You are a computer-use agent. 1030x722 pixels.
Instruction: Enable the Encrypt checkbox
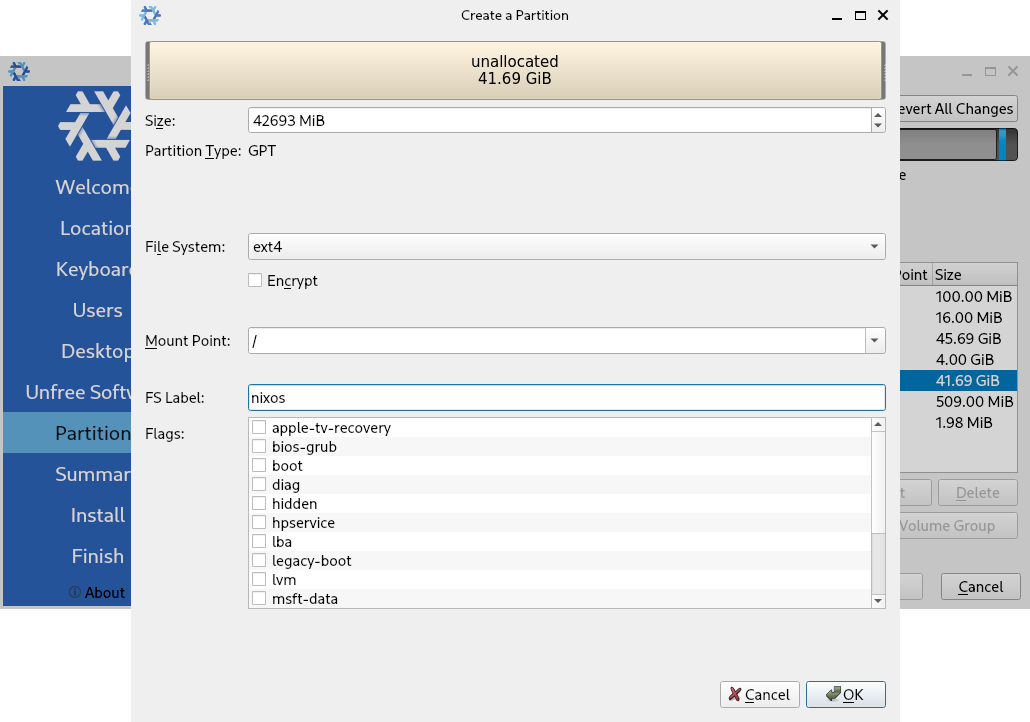pos(255,281)
